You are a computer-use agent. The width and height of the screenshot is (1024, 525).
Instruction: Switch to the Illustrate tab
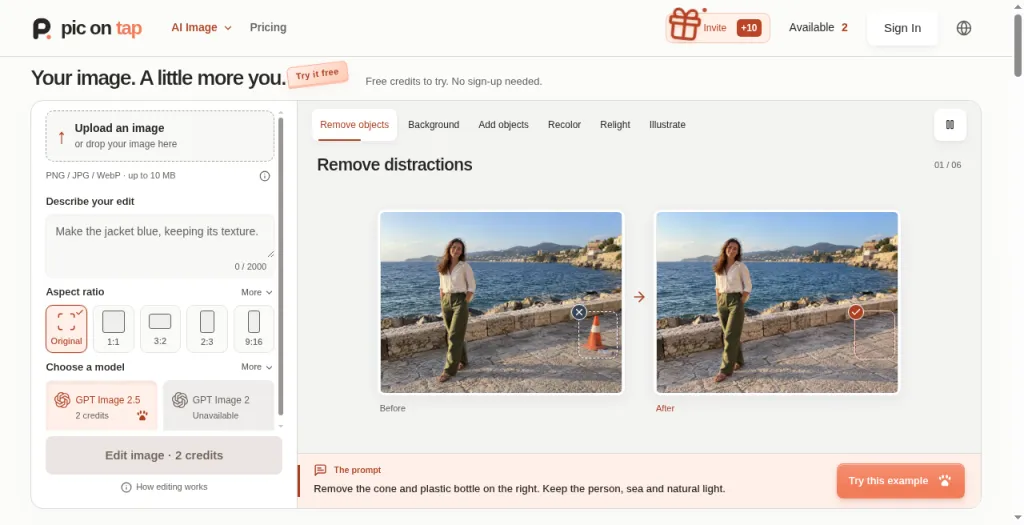point(667,125)
